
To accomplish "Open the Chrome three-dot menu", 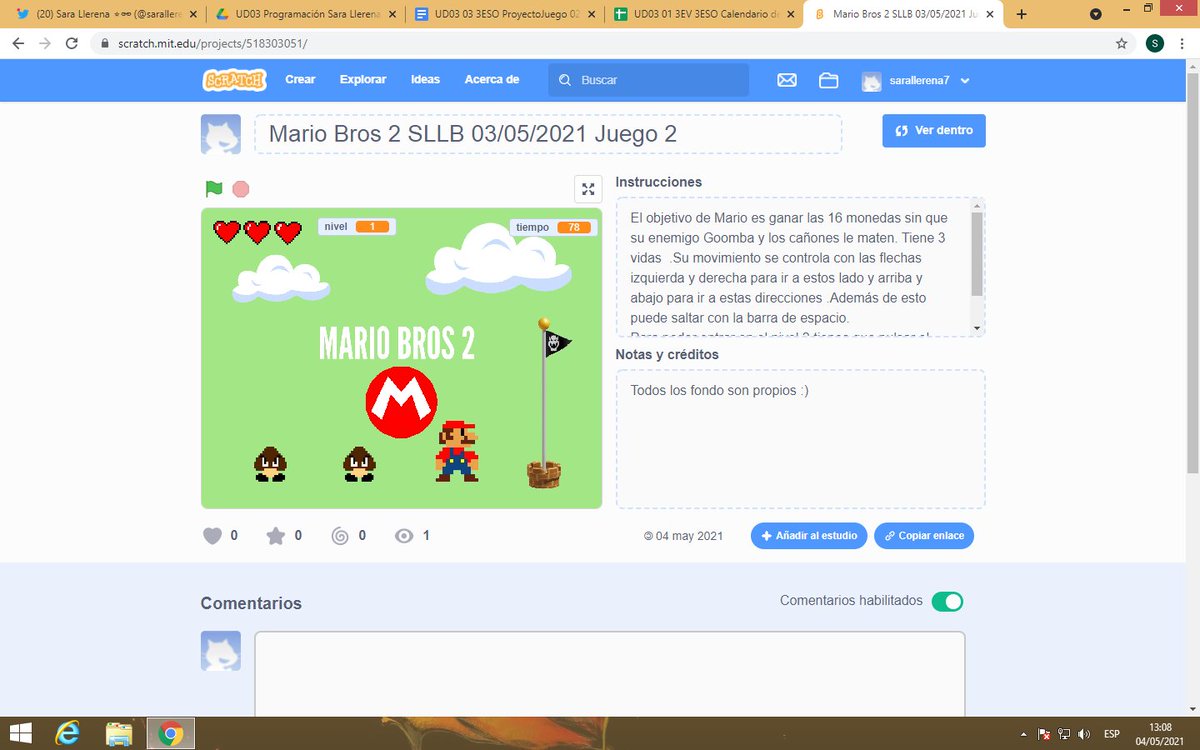I will coord(1183,44).
